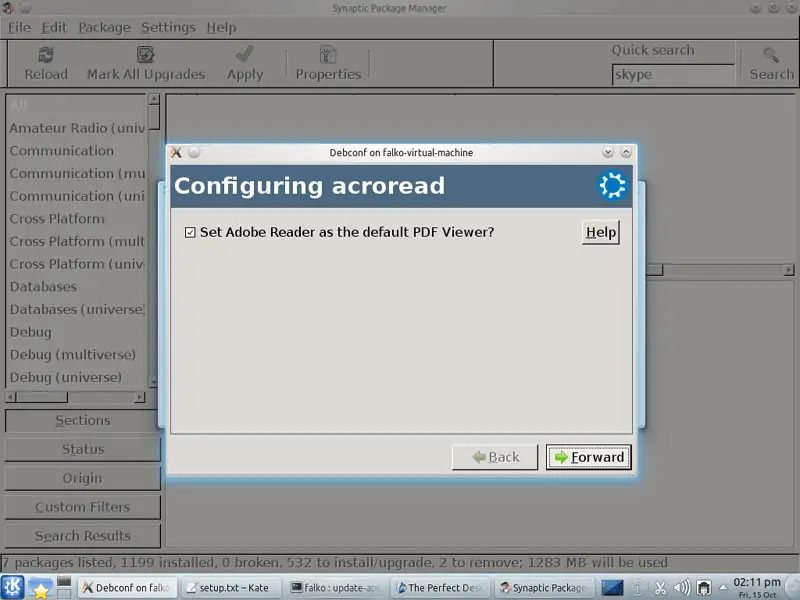Click Mark All Upgrades icon in toolbar
Viewport: 800px width, 600px height.
click(x=145, y=55)
